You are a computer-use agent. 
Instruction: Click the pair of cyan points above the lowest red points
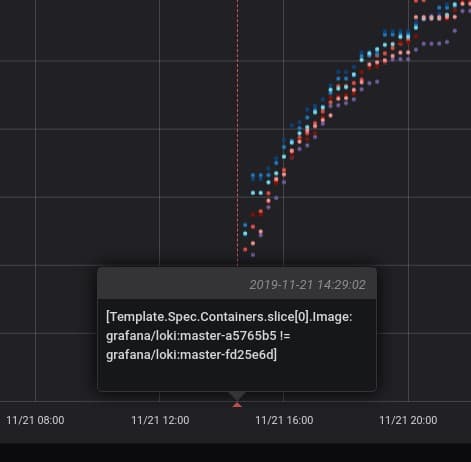click(x=257, y=193)
